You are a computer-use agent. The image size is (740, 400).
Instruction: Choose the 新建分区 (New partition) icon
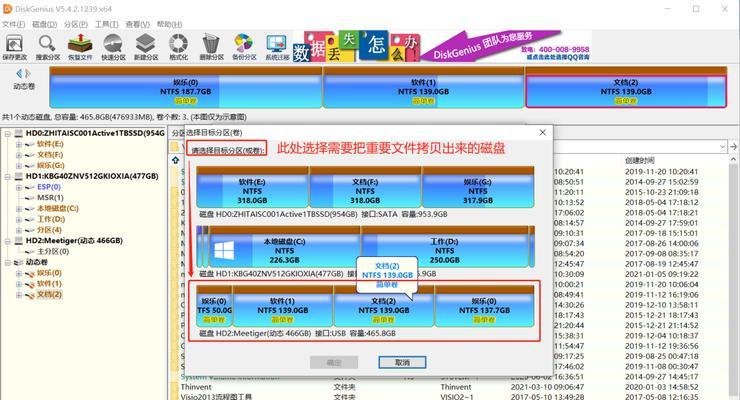pyautogui.click(x=146, y=47)
